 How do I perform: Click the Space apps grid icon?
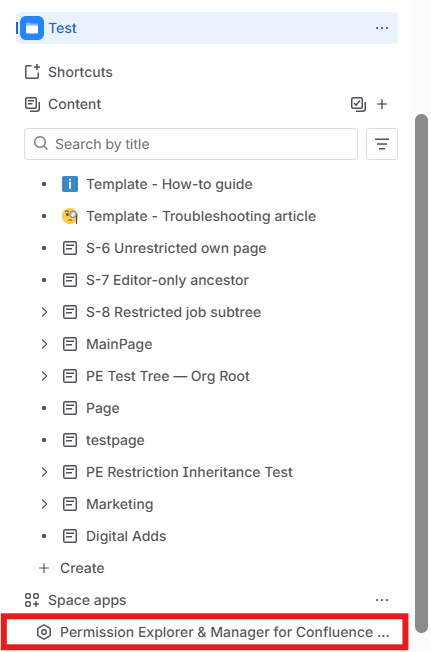[x=32, y=600]
